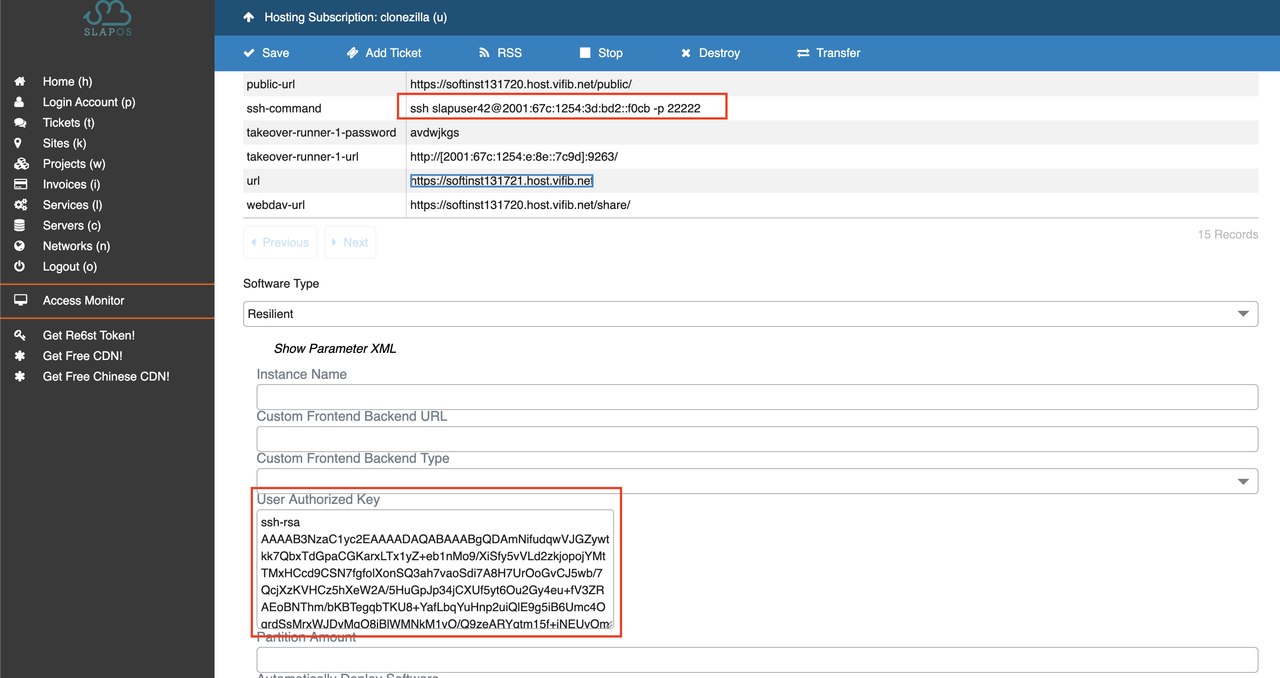Screen dimensions: 1280x678
Task: Click the Show Parameter XML link
Action: [335, 349]
